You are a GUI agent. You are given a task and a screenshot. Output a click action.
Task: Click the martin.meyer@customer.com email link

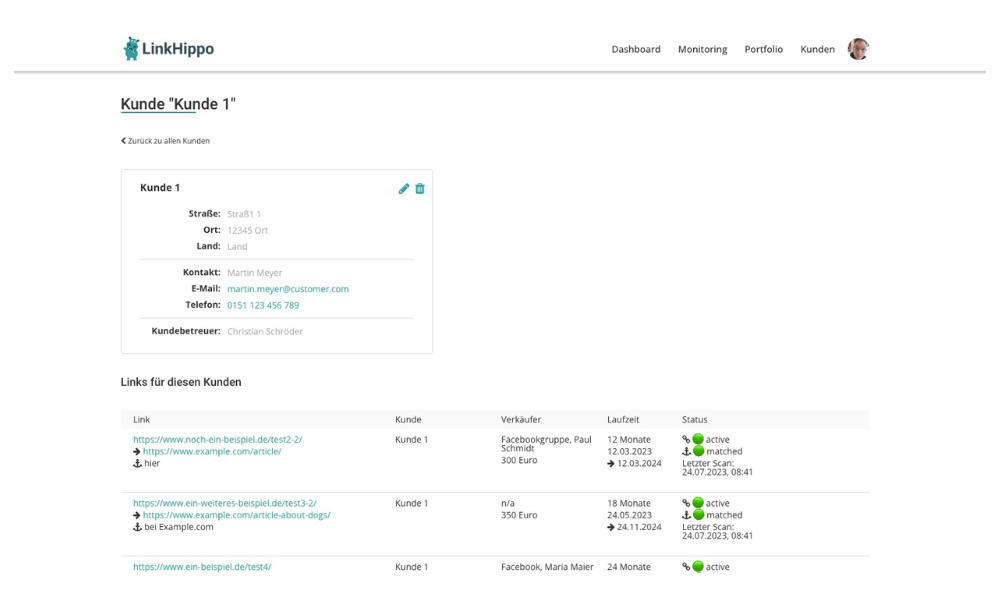(287, 289)
